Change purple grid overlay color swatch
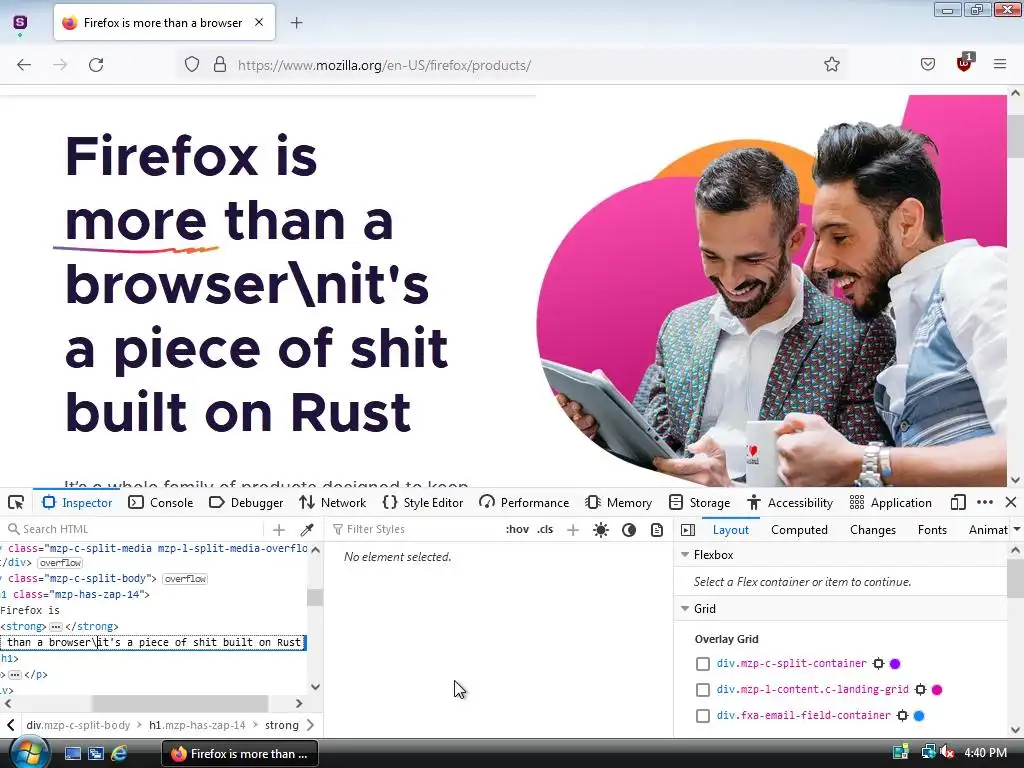The height and width of the screenshot is (768, 1024). tap(895, 664)
